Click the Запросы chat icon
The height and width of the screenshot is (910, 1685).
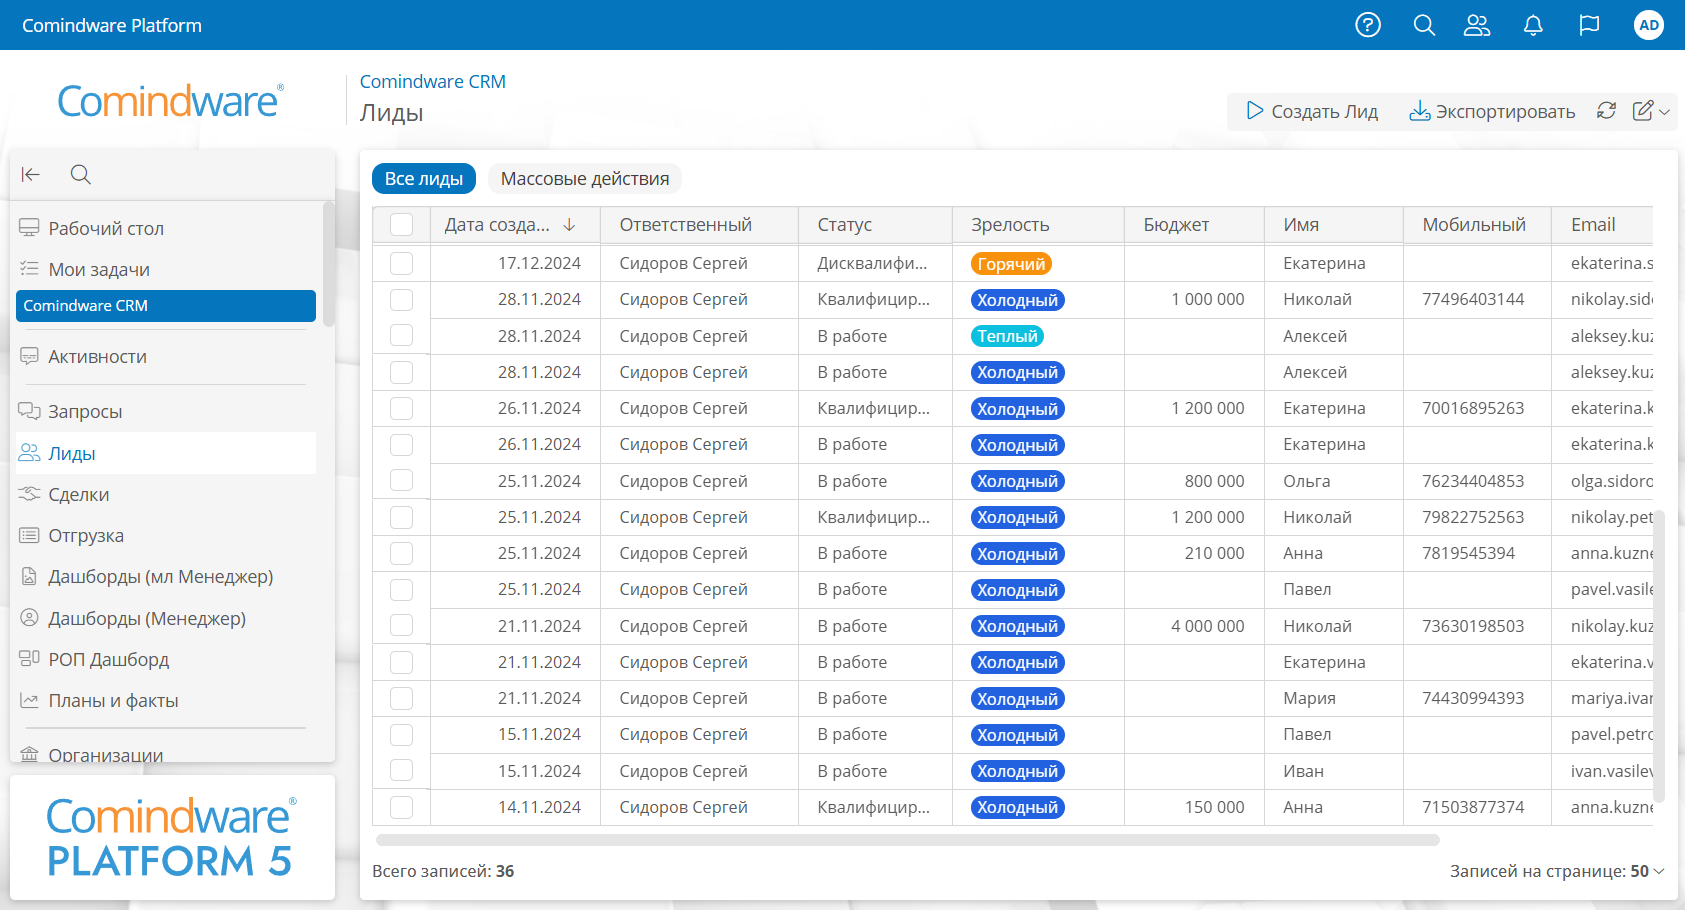coord(29,411)
